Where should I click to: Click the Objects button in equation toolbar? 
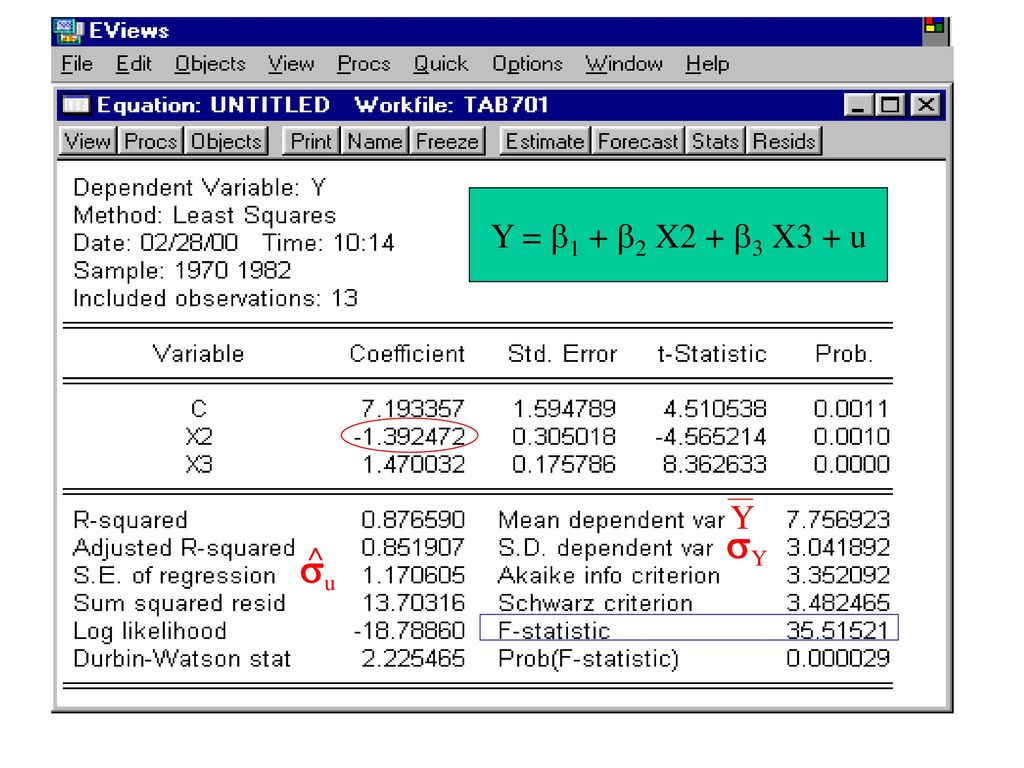point(226,141)
